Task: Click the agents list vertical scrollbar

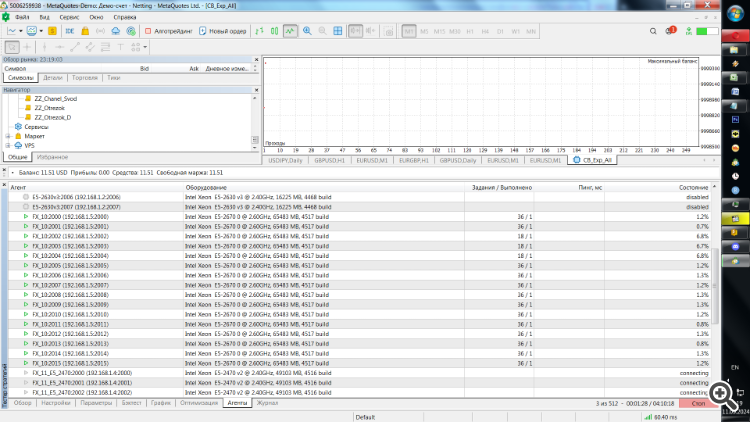Action: [x=715, y=286]
